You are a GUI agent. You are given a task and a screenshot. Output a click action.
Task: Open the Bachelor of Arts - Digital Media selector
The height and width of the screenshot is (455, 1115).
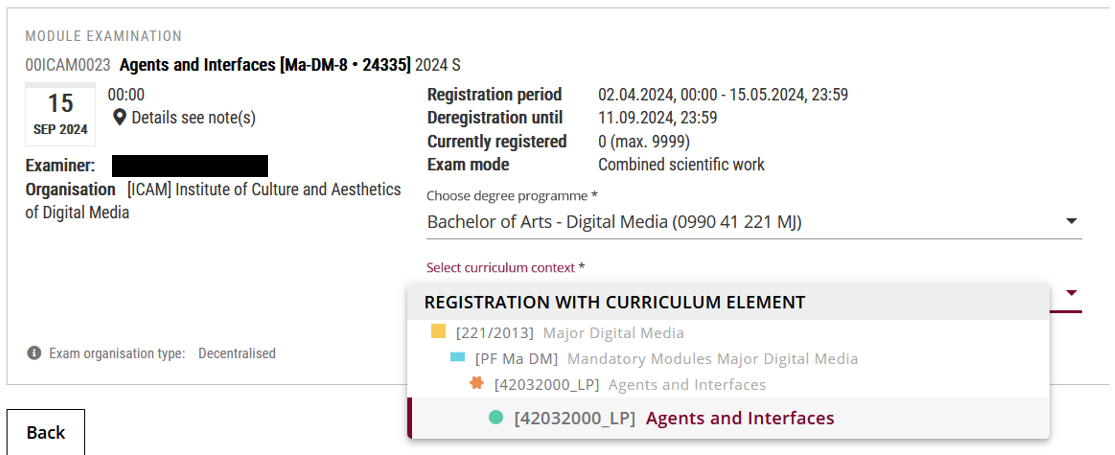(x=754, y=222)
